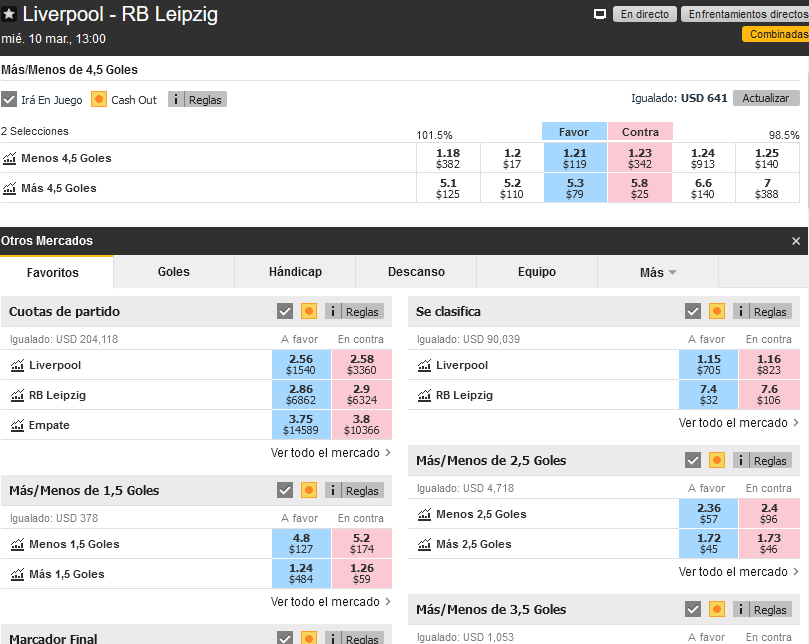809x644 pixels.
Task: Back Liverpool at 2.56 in Cuotas de partido
Action: [x=301, y=364]
